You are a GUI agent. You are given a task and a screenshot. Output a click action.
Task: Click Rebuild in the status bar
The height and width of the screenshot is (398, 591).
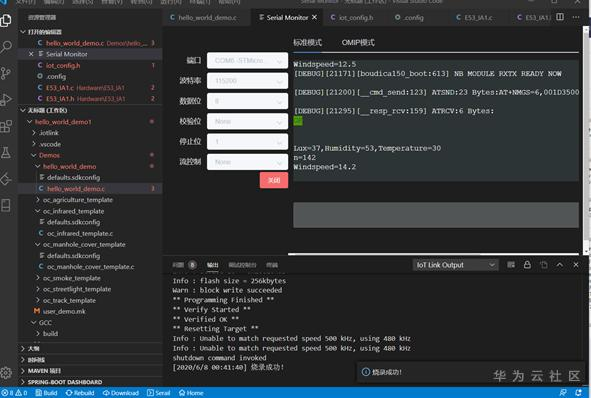[80, 393]
